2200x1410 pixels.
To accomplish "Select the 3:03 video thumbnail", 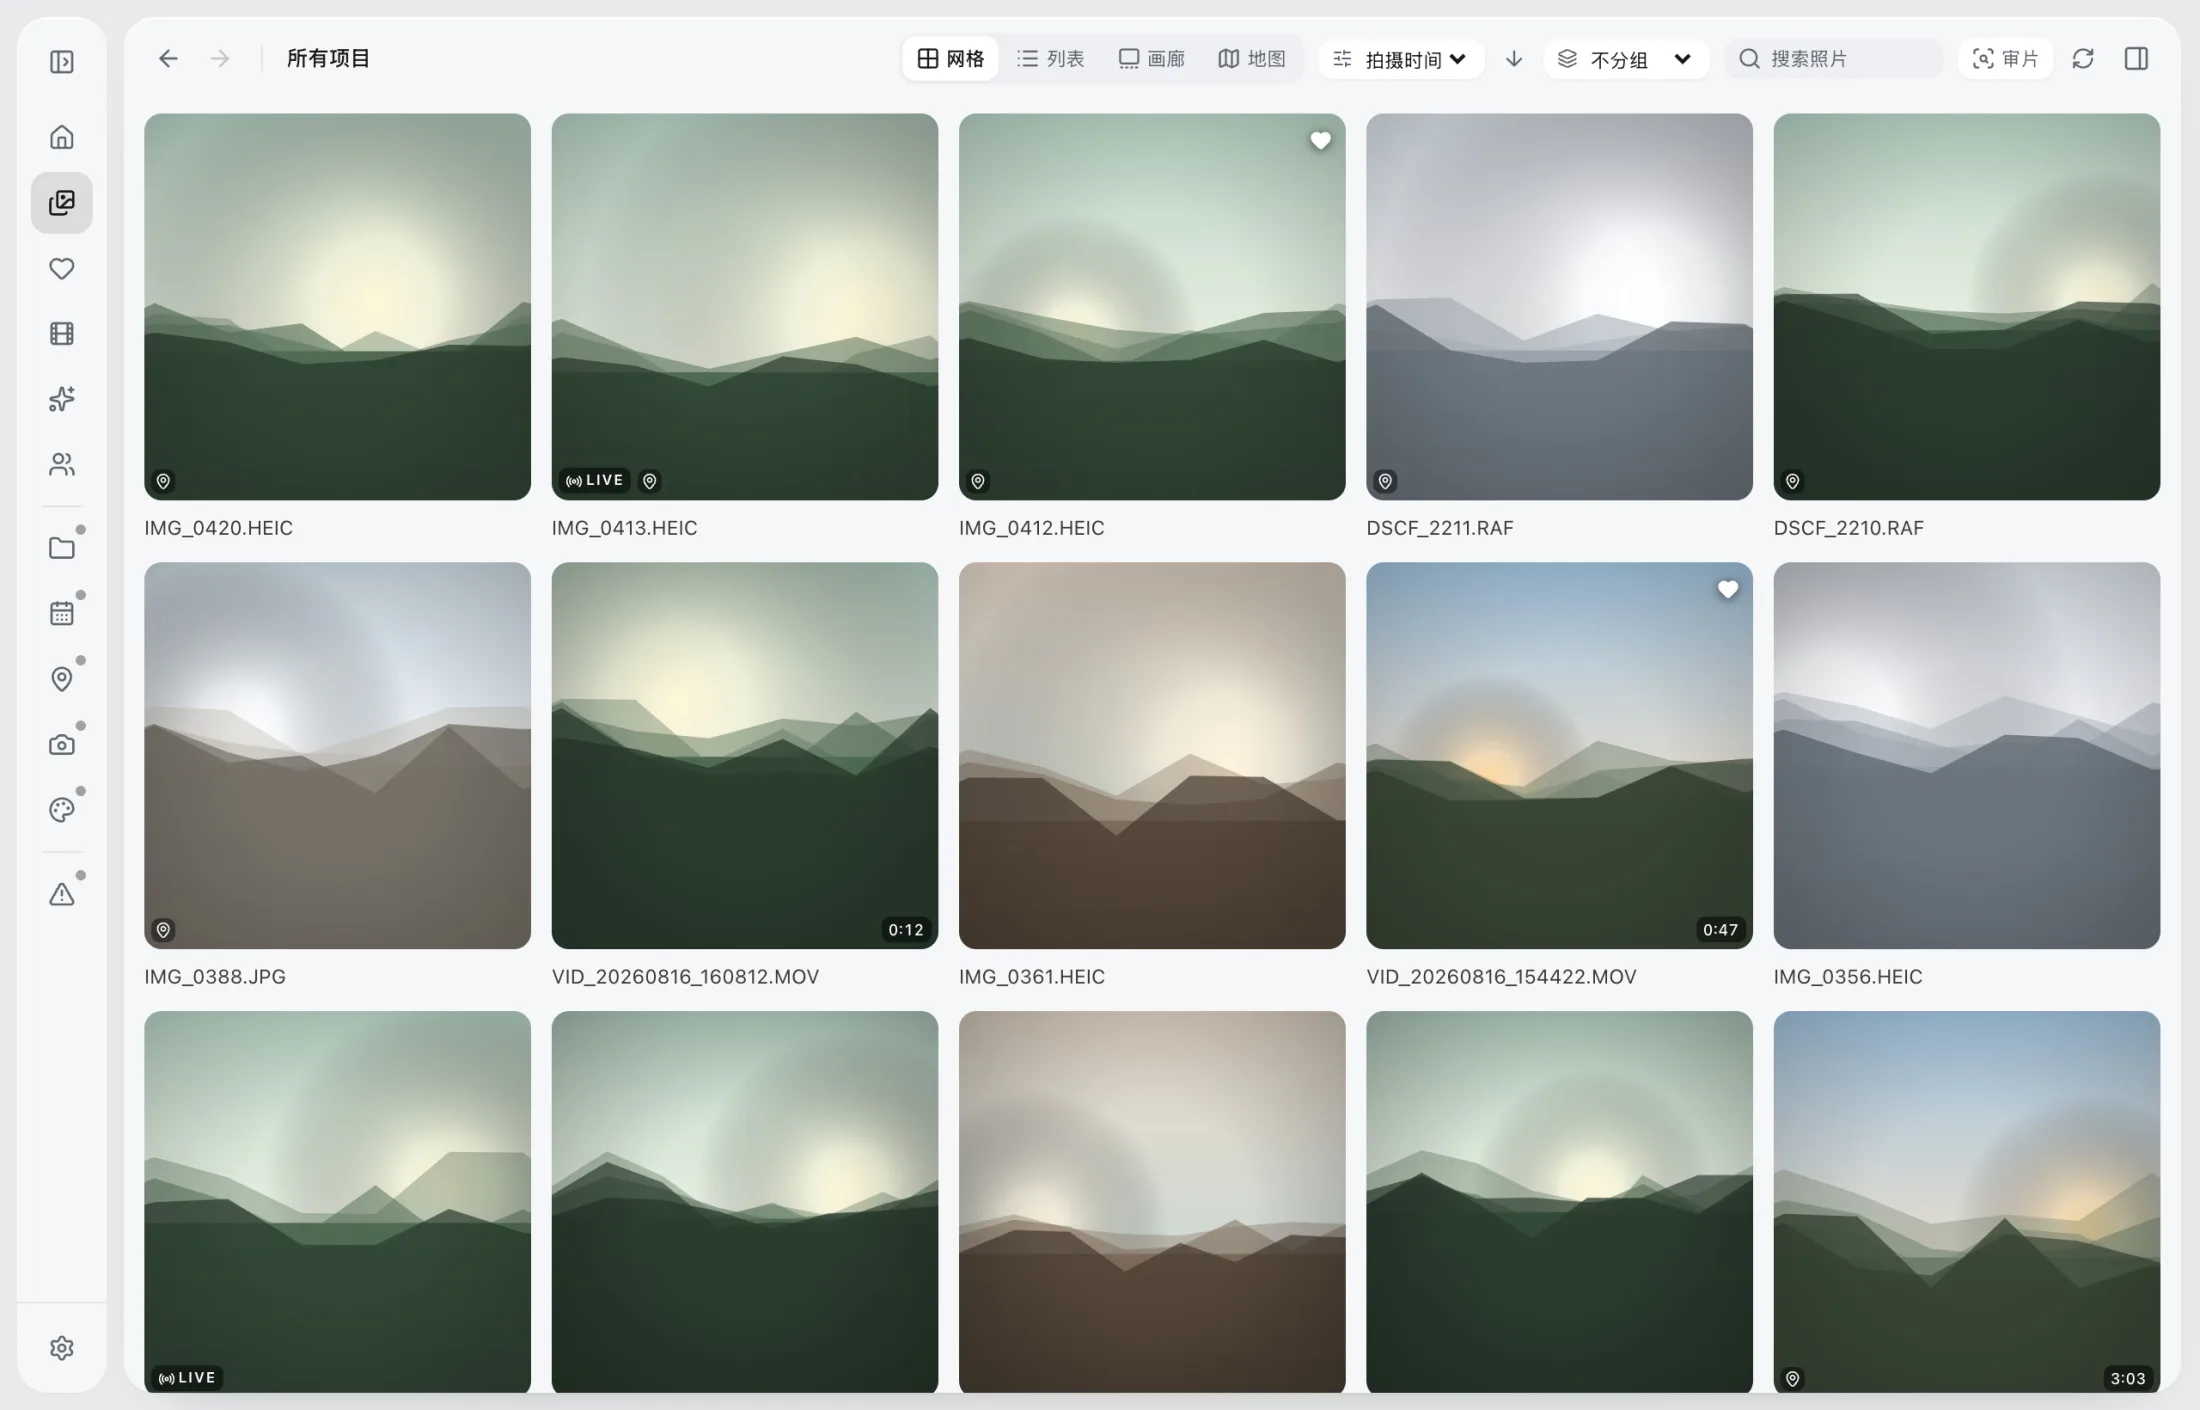I will (x=1967, y=1202).
